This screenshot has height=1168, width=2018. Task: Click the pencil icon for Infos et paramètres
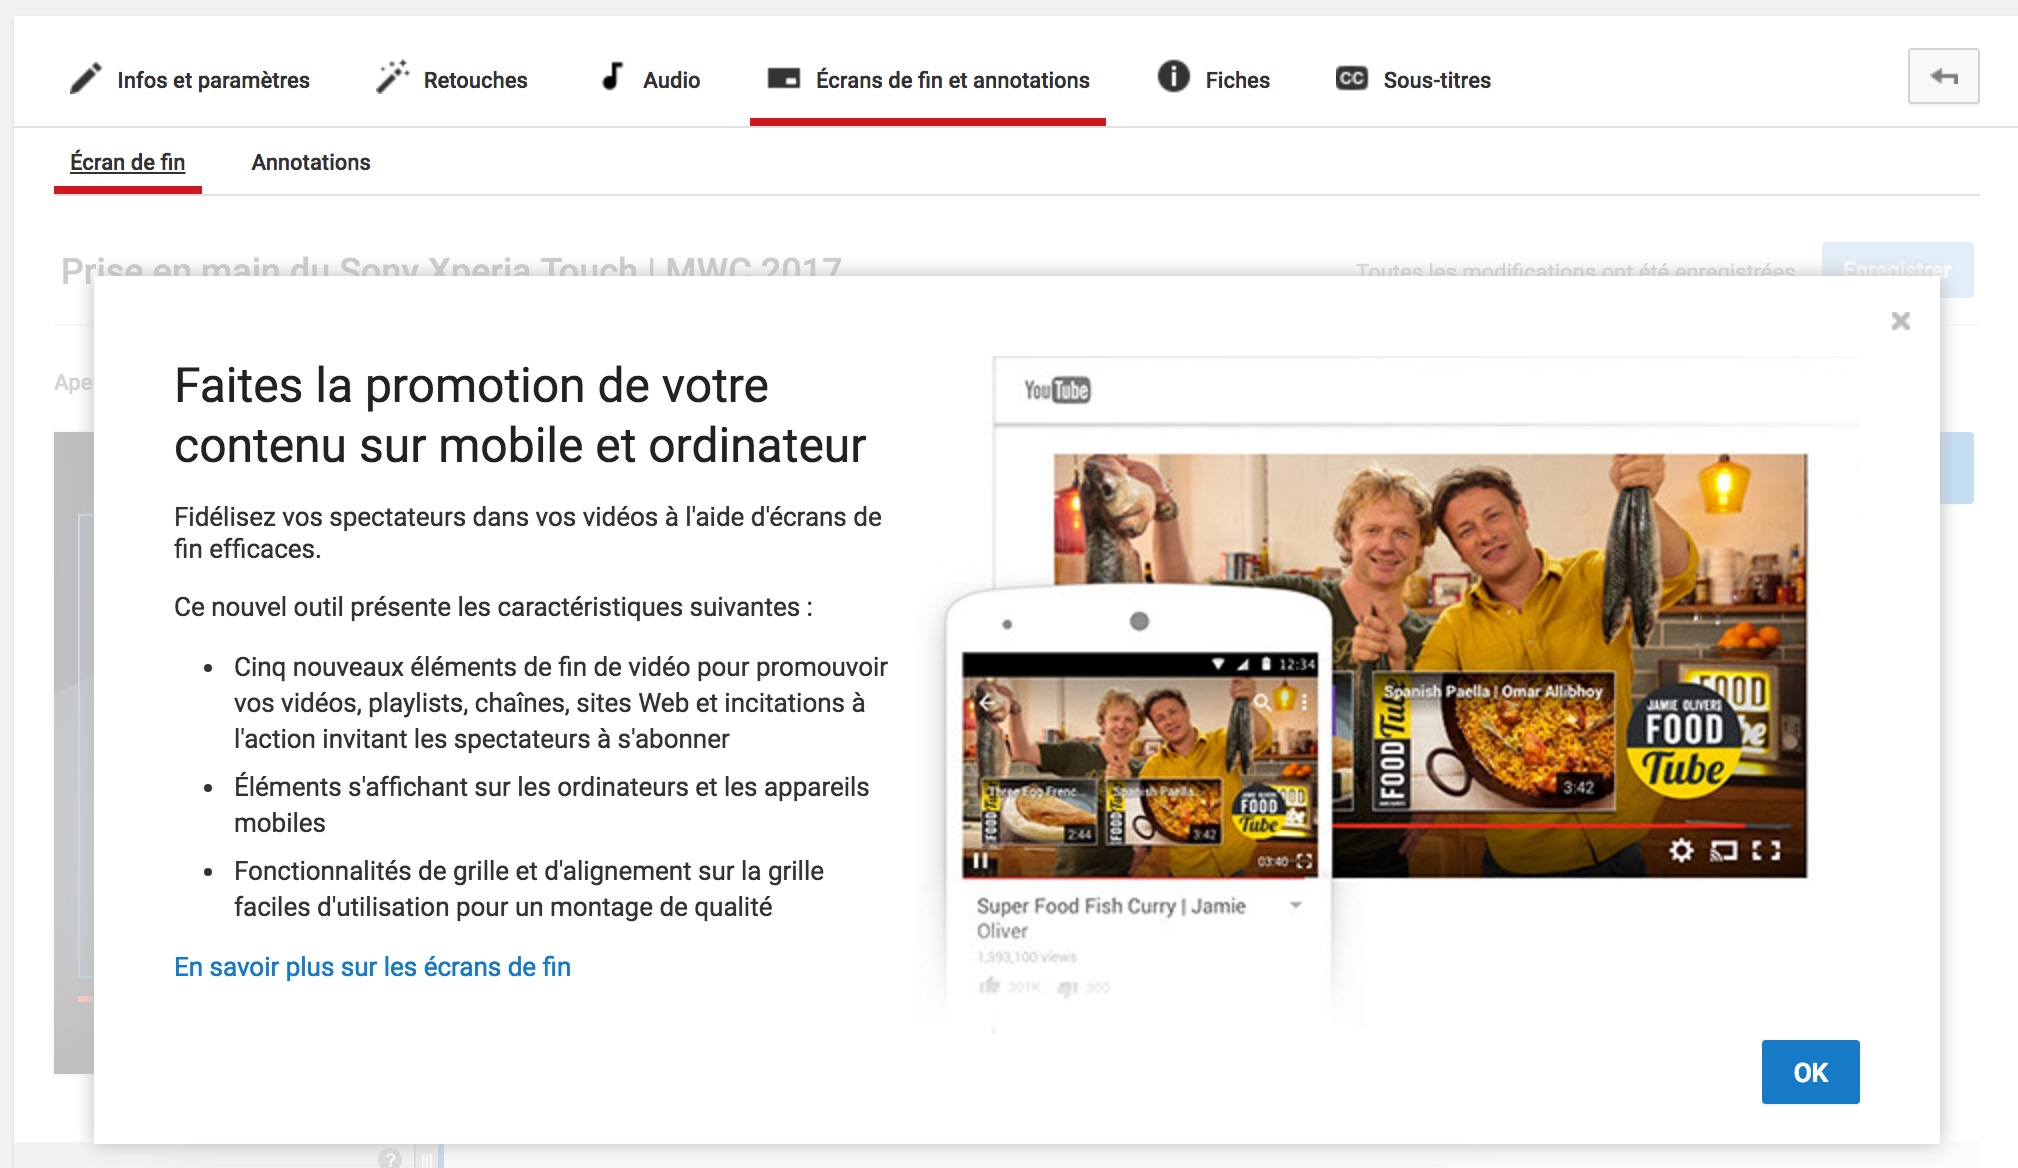85,79
